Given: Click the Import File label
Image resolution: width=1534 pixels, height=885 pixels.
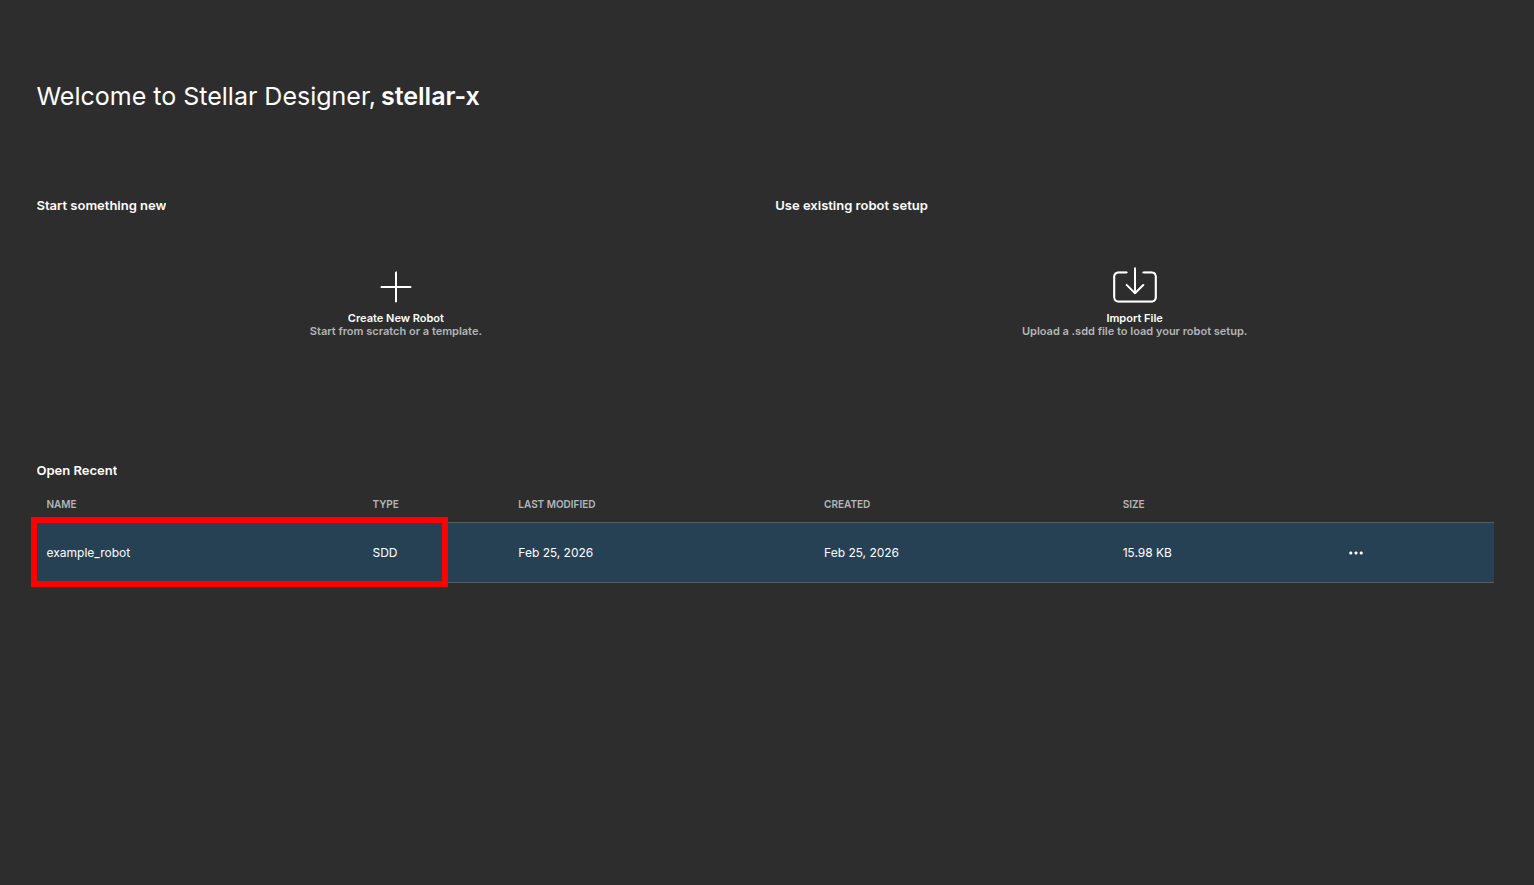Looking at the screenshot, I should pos(1134,318).
